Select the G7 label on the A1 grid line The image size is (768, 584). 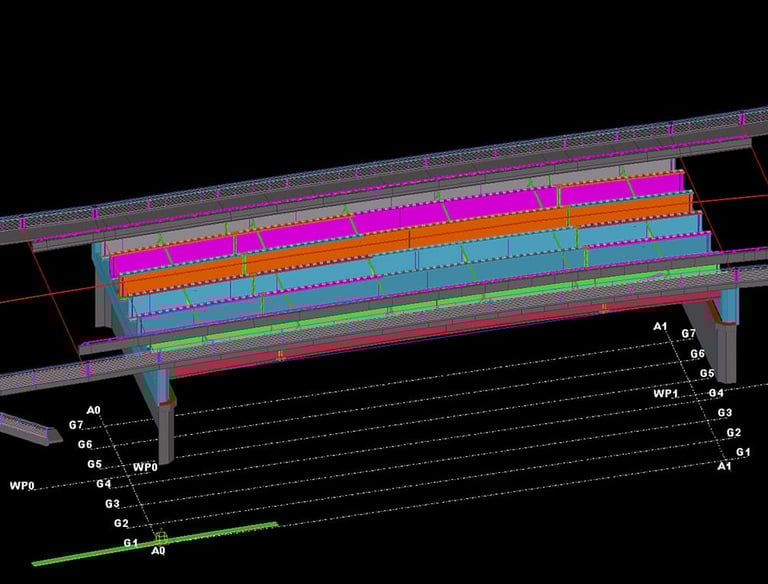tap(689, 333)
